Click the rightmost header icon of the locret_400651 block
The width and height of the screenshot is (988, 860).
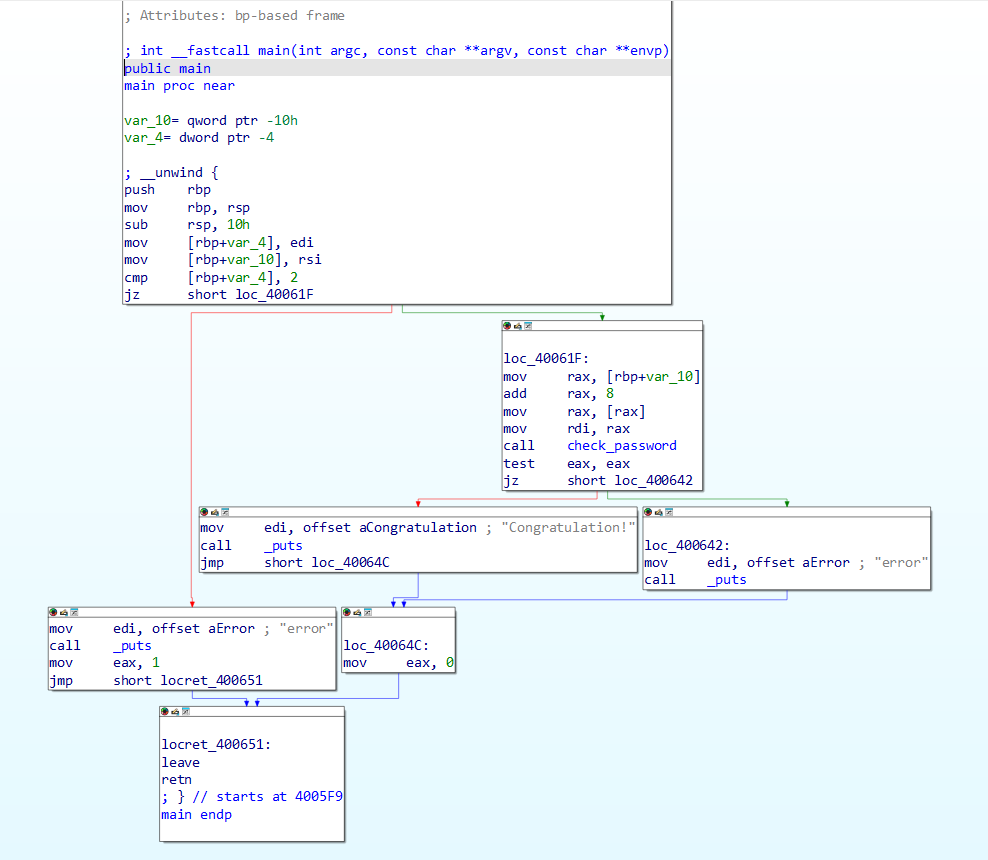point(186,711)
